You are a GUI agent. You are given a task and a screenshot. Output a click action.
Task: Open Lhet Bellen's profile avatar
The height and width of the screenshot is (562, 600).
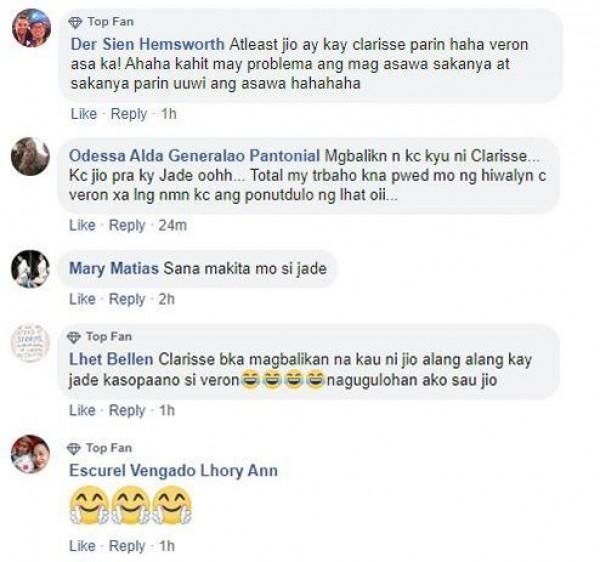click(x=30, y=343)
